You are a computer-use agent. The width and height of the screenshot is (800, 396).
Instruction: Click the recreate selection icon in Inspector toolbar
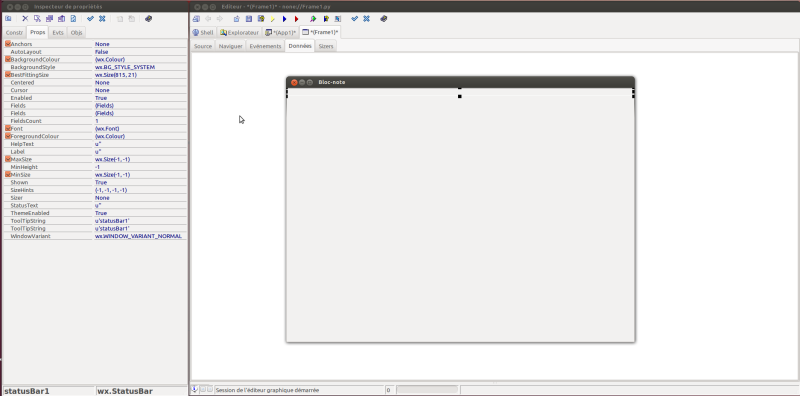(73, 19)
